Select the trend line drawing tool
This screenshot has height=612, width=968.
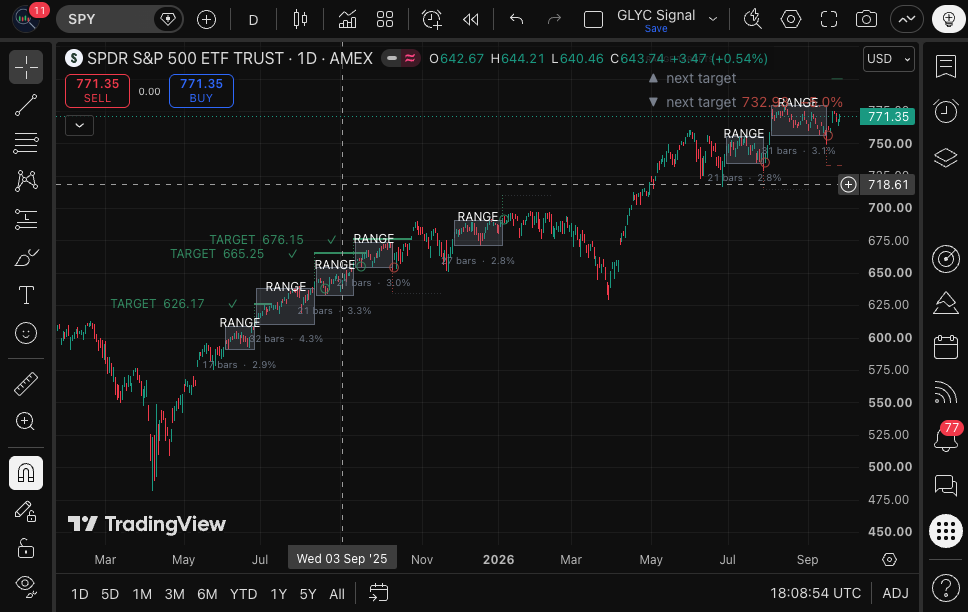(x=26, y=105)
